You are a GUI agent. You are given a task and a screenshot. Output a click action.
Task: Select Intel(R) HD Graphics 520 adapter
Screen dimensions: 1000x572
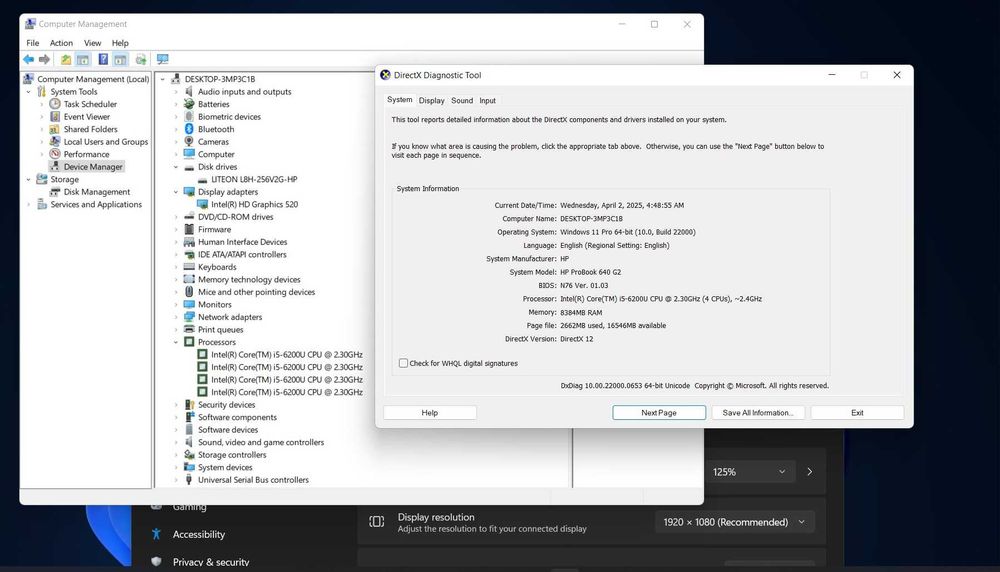[254, 205]
